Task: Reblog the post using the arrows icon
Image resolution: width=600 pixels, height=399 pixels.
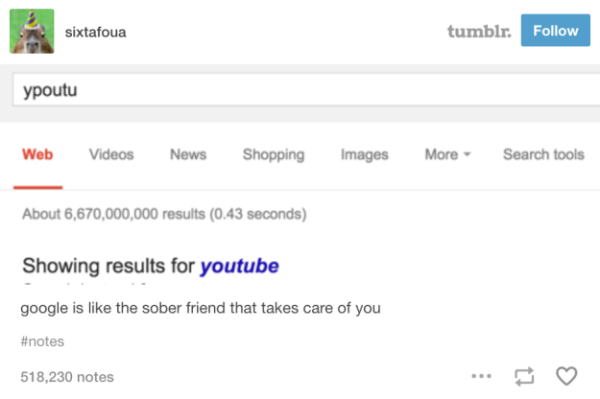Action: tap(524, 376)
